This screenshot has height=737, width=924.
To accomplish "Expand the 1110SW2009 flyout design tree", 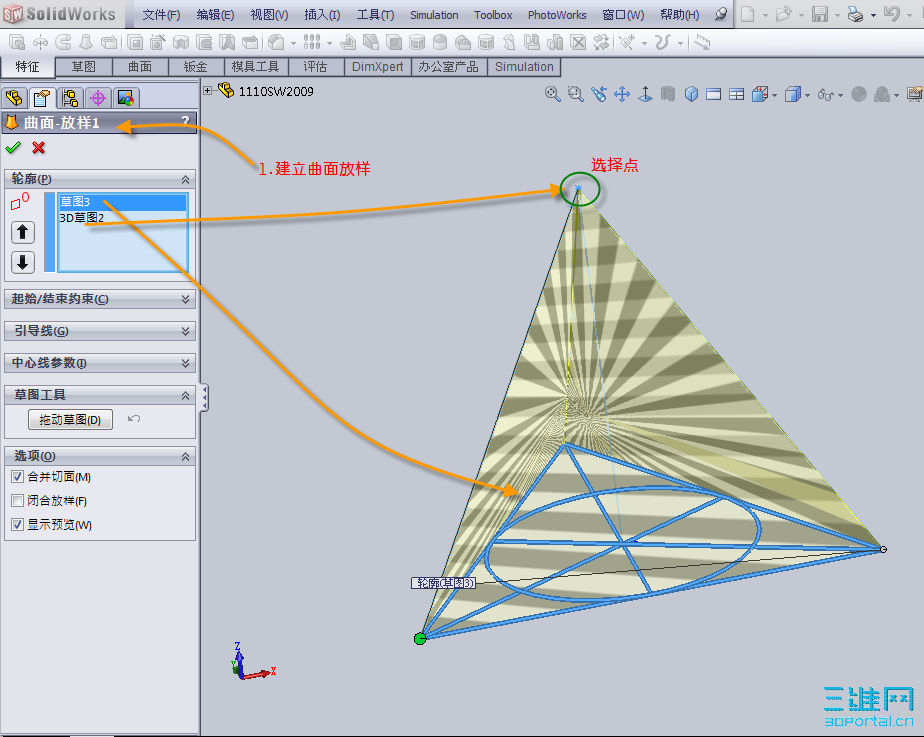I will pos(207,91).
